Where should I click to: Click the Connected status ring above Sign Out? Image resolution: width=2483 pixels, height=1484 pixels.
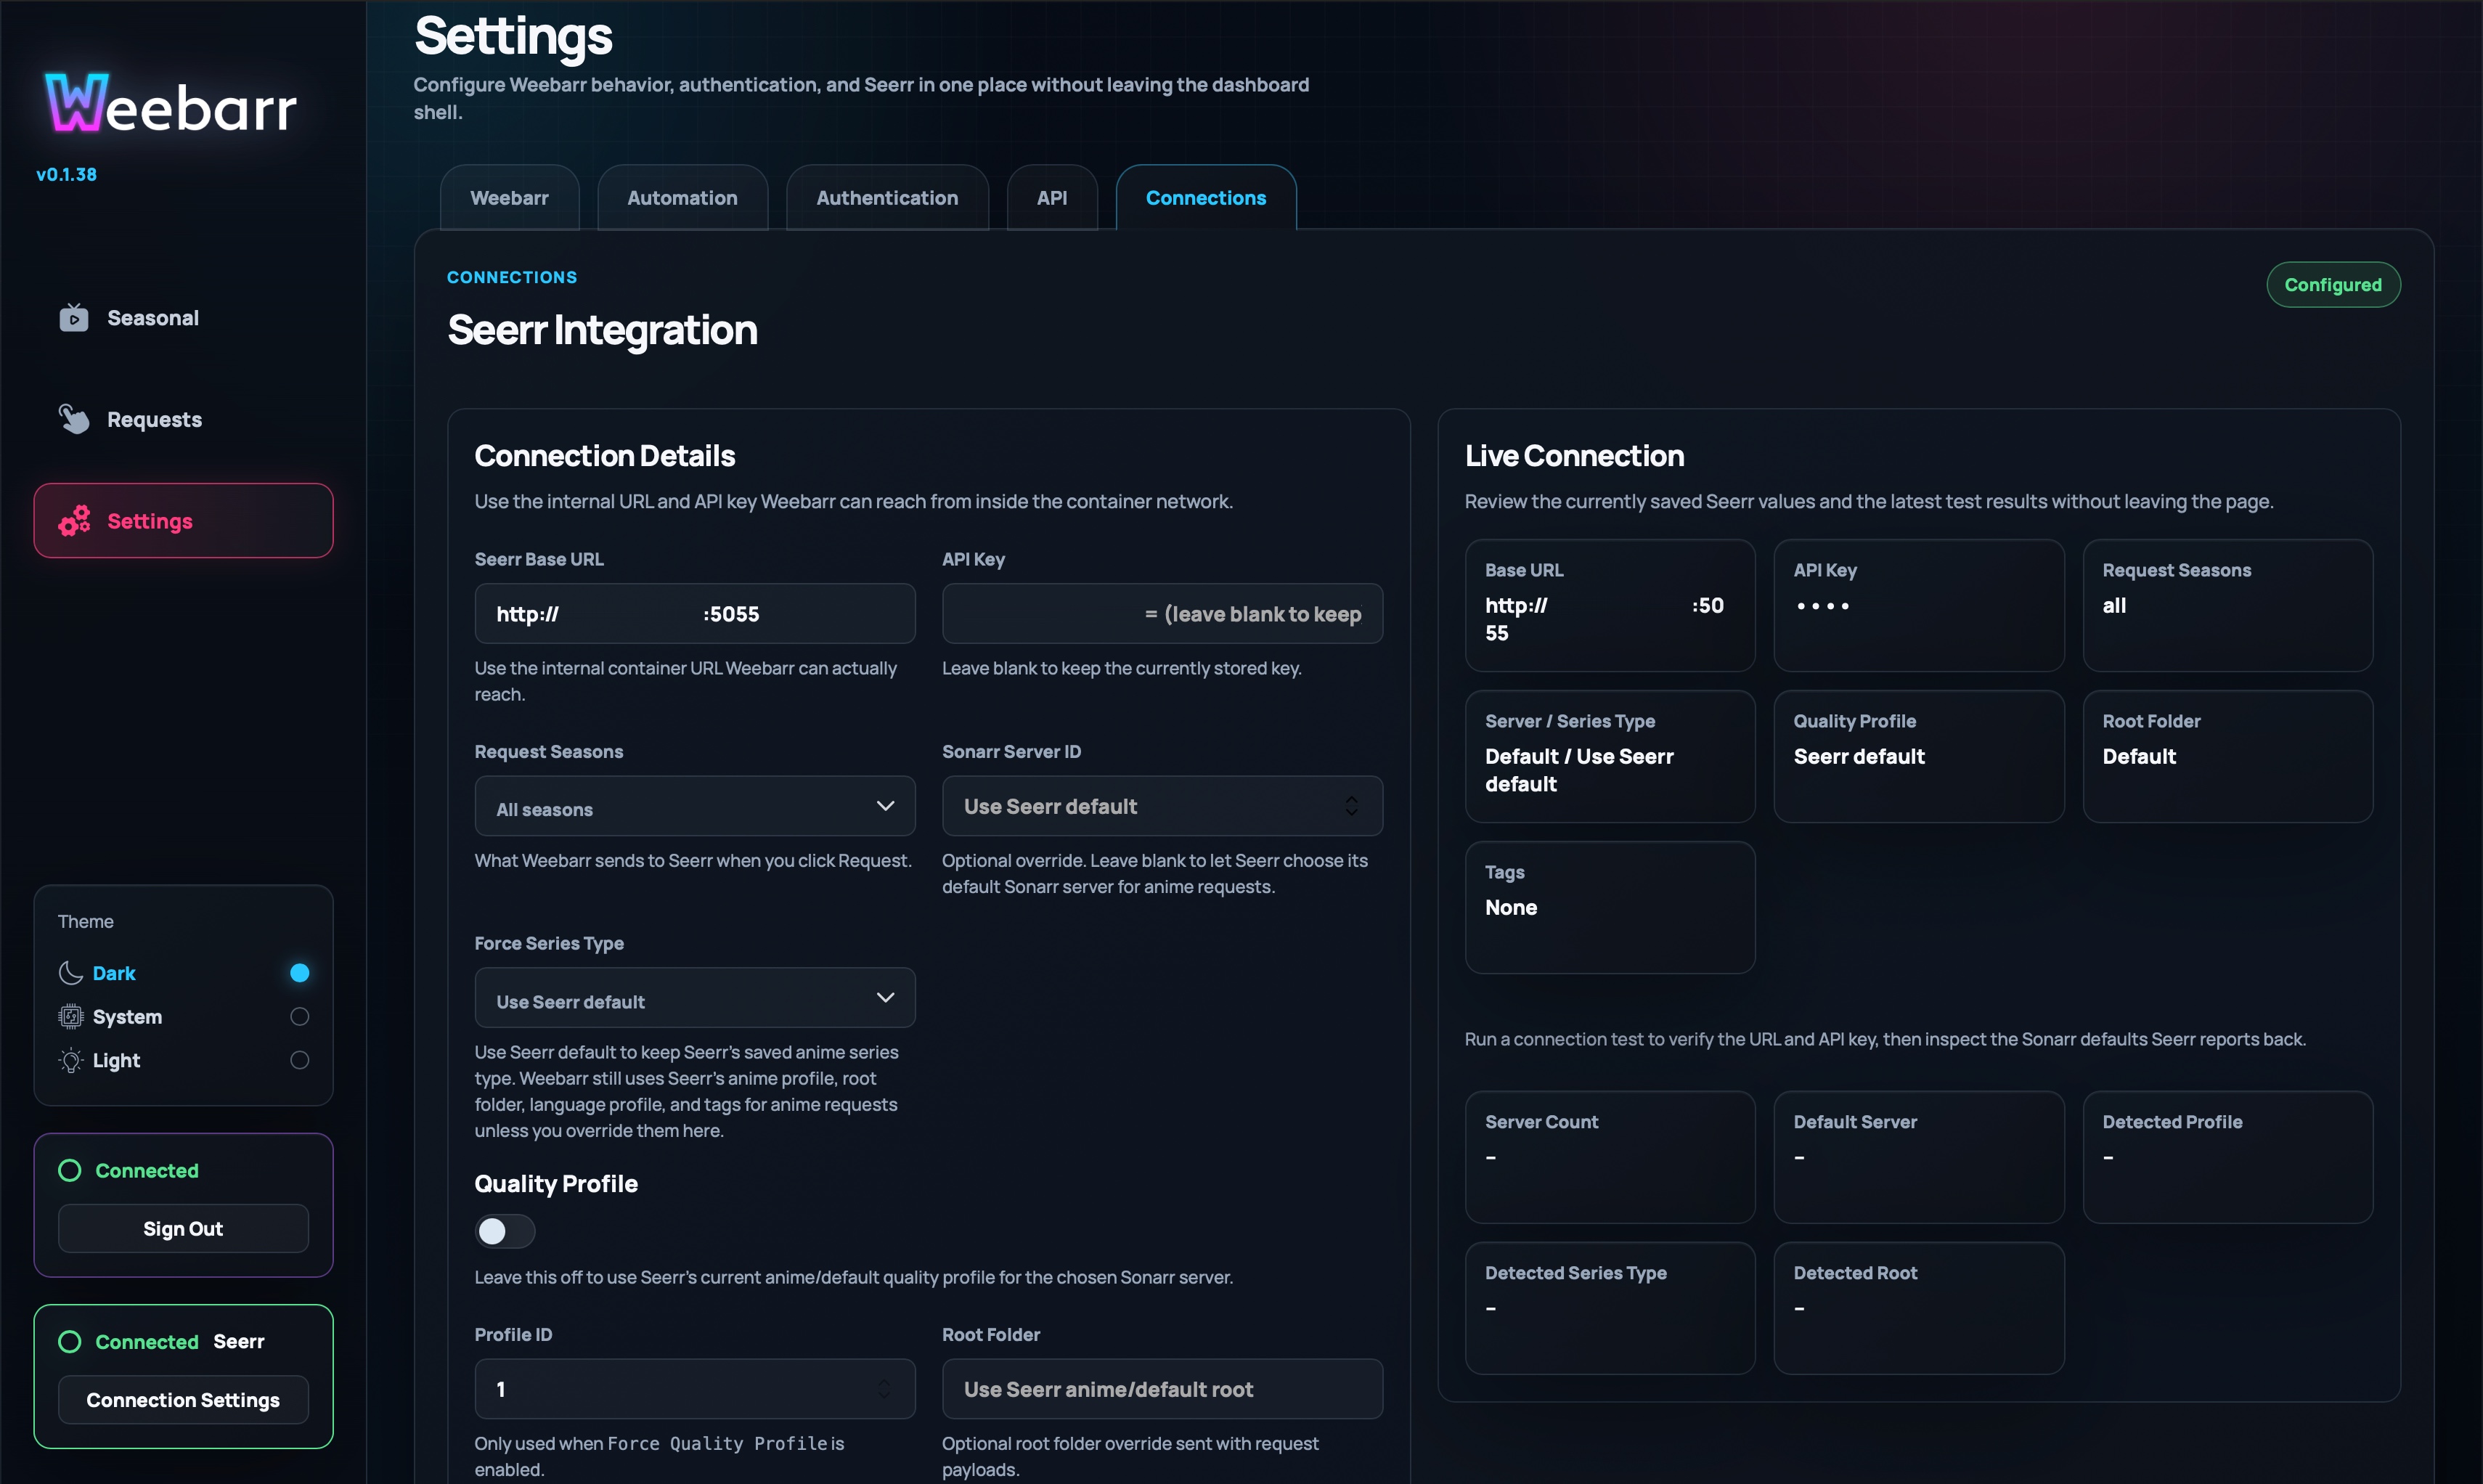coord(70,1170)
